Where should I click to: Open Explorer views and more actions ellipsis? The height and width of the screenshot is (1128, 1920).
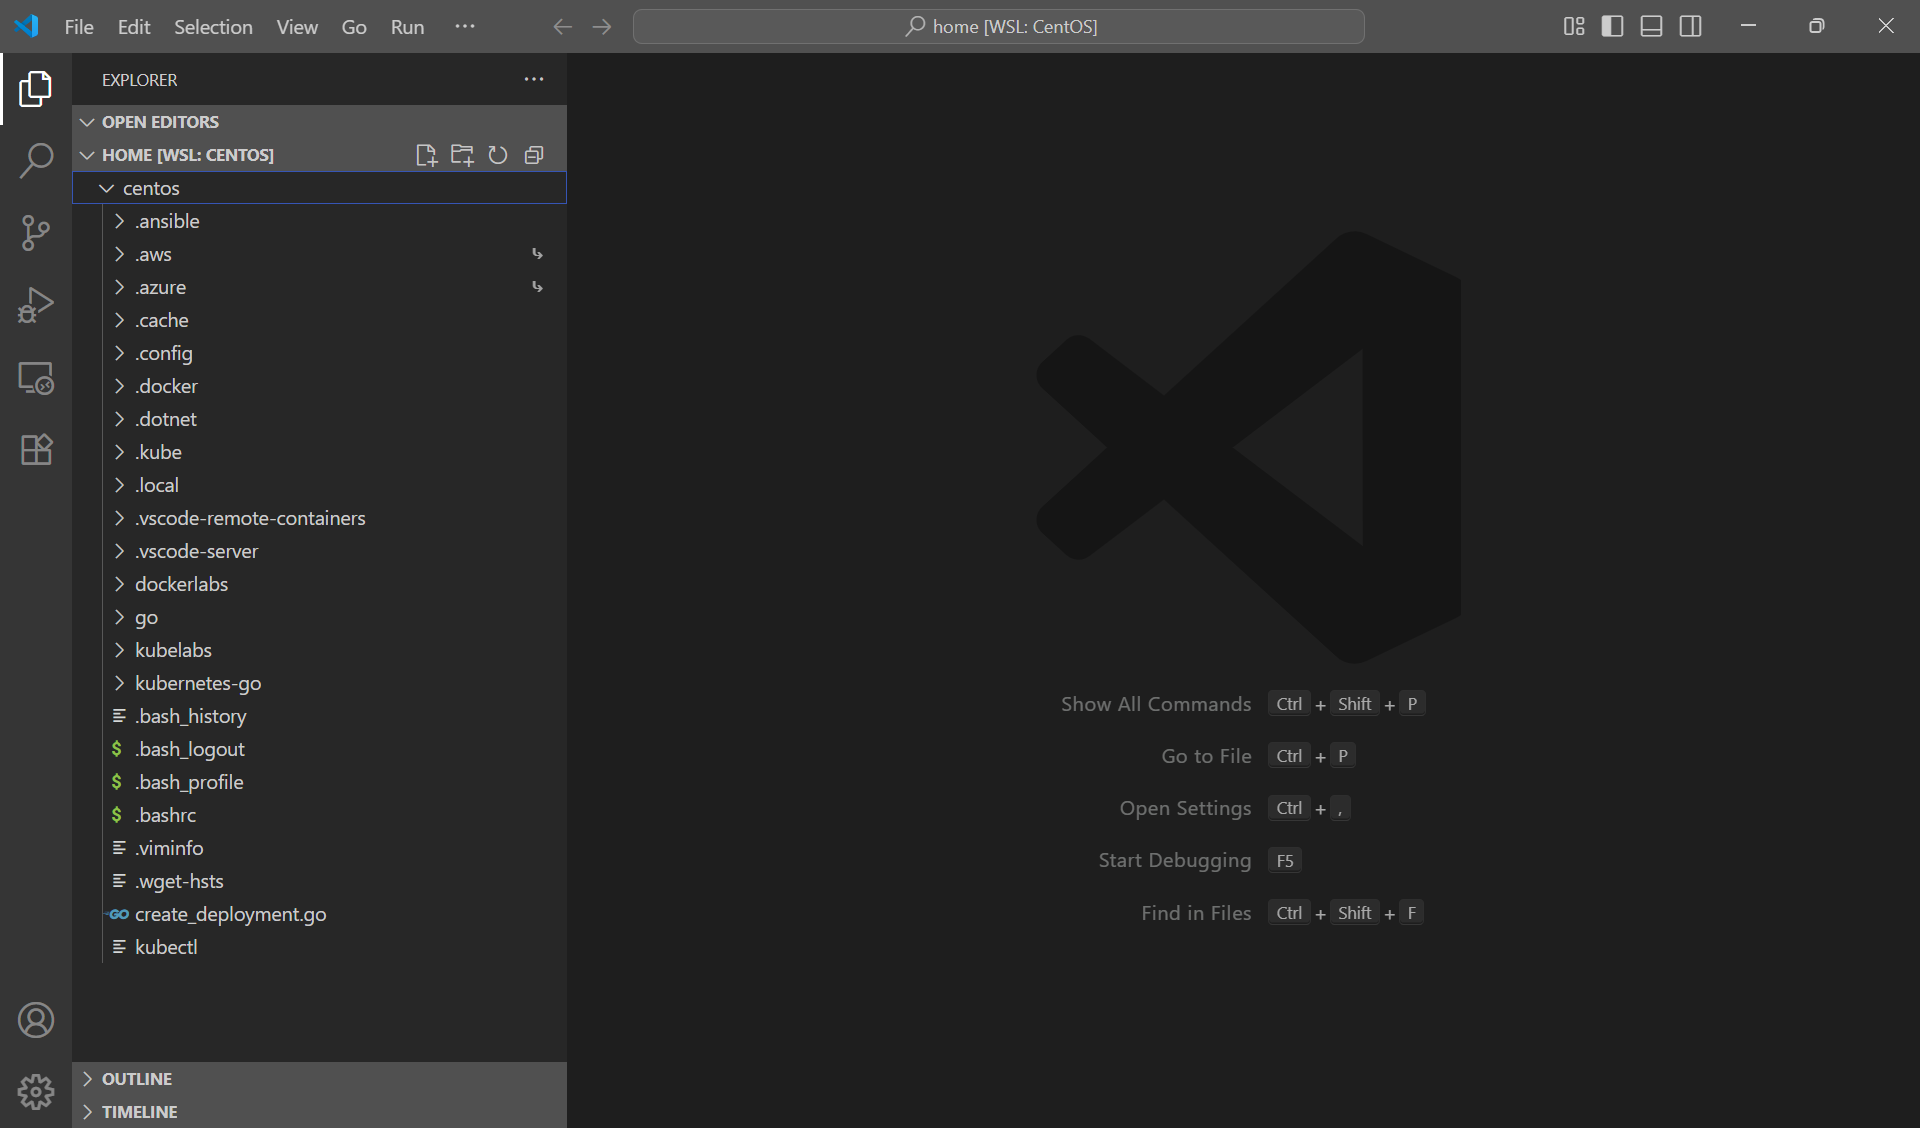tap(534, 79)
